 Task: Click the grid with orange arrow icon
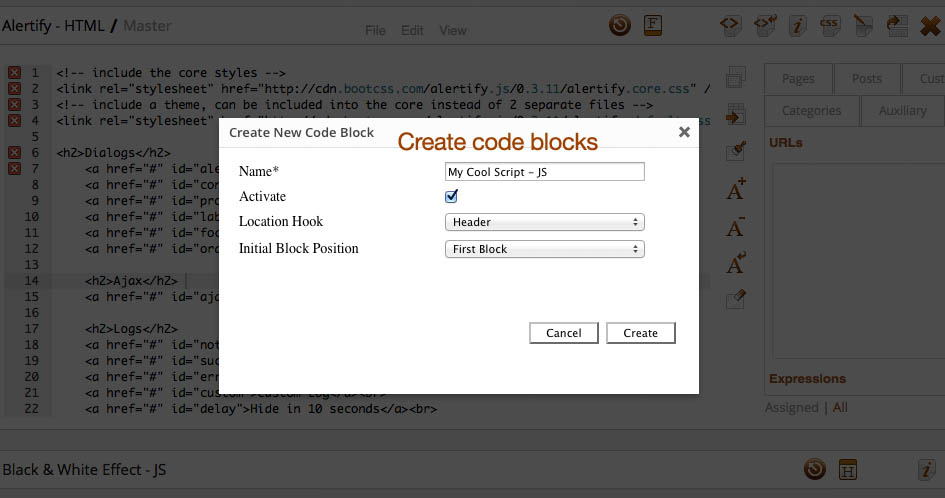(x=736, y=115)
